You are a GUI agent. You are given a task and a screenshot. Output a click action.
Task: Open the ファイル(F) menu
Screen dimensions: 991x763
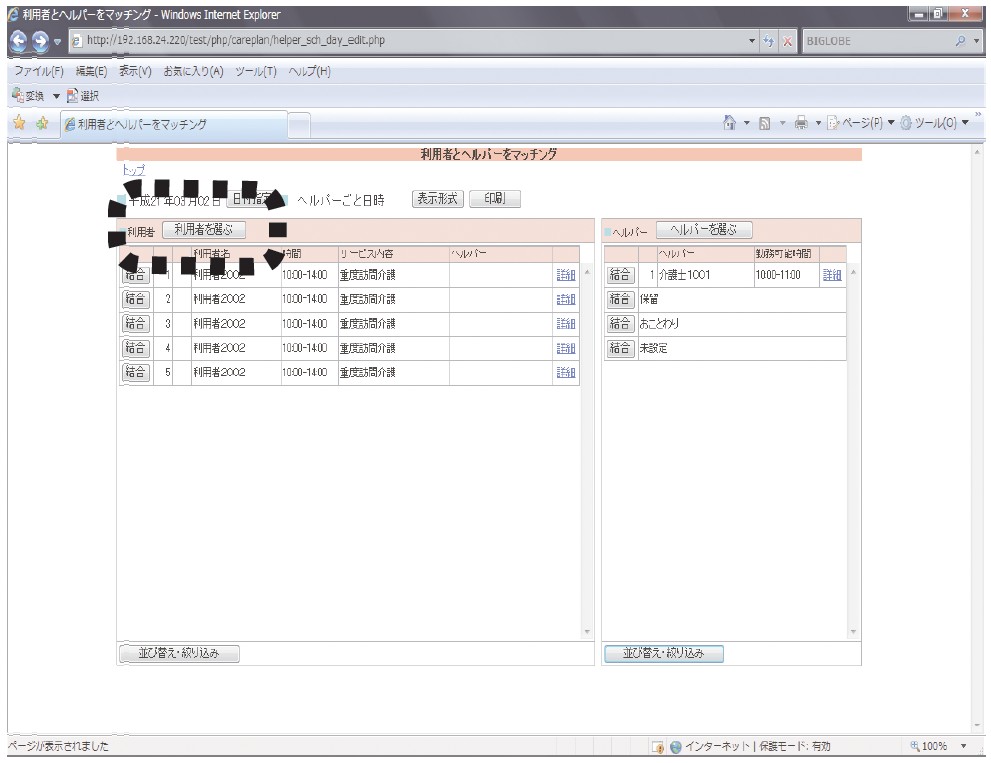point(39,71)
